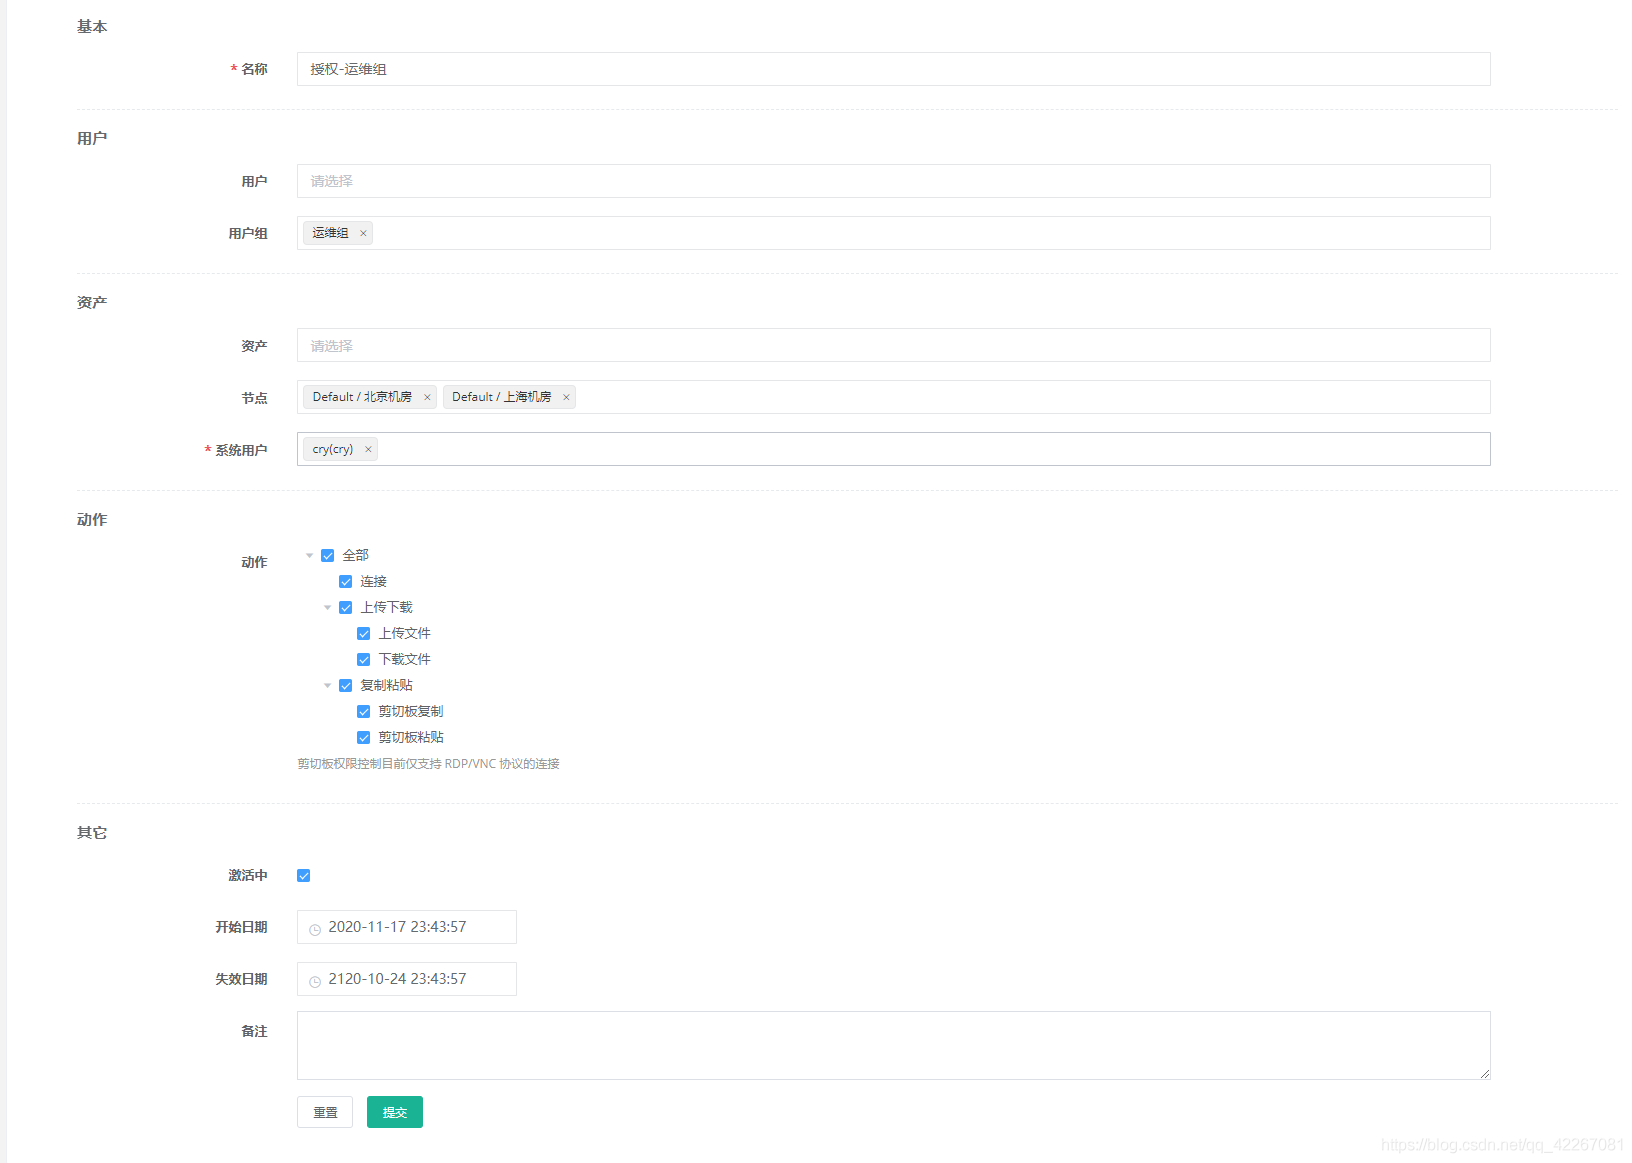The image size is (1632, 1163).
Task: Toggle the 复制粘贴 checkbox
Action: [x=345, y=685]
